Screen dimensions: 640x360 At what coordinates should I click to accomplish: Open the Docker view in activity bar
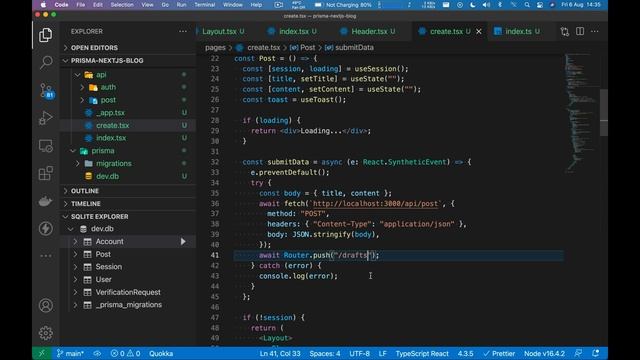(x=45, y=201)
